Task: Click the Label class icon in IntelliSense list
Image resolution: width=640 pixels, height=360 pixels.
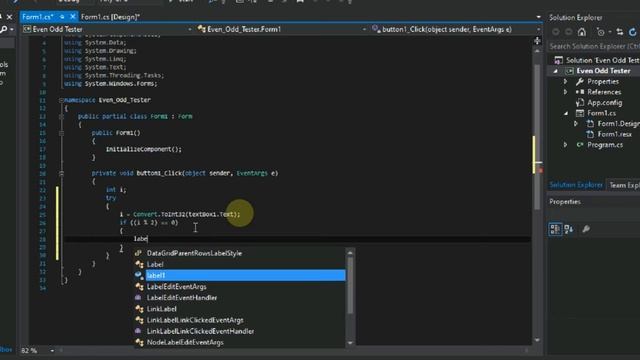Action: click(139, 264)
